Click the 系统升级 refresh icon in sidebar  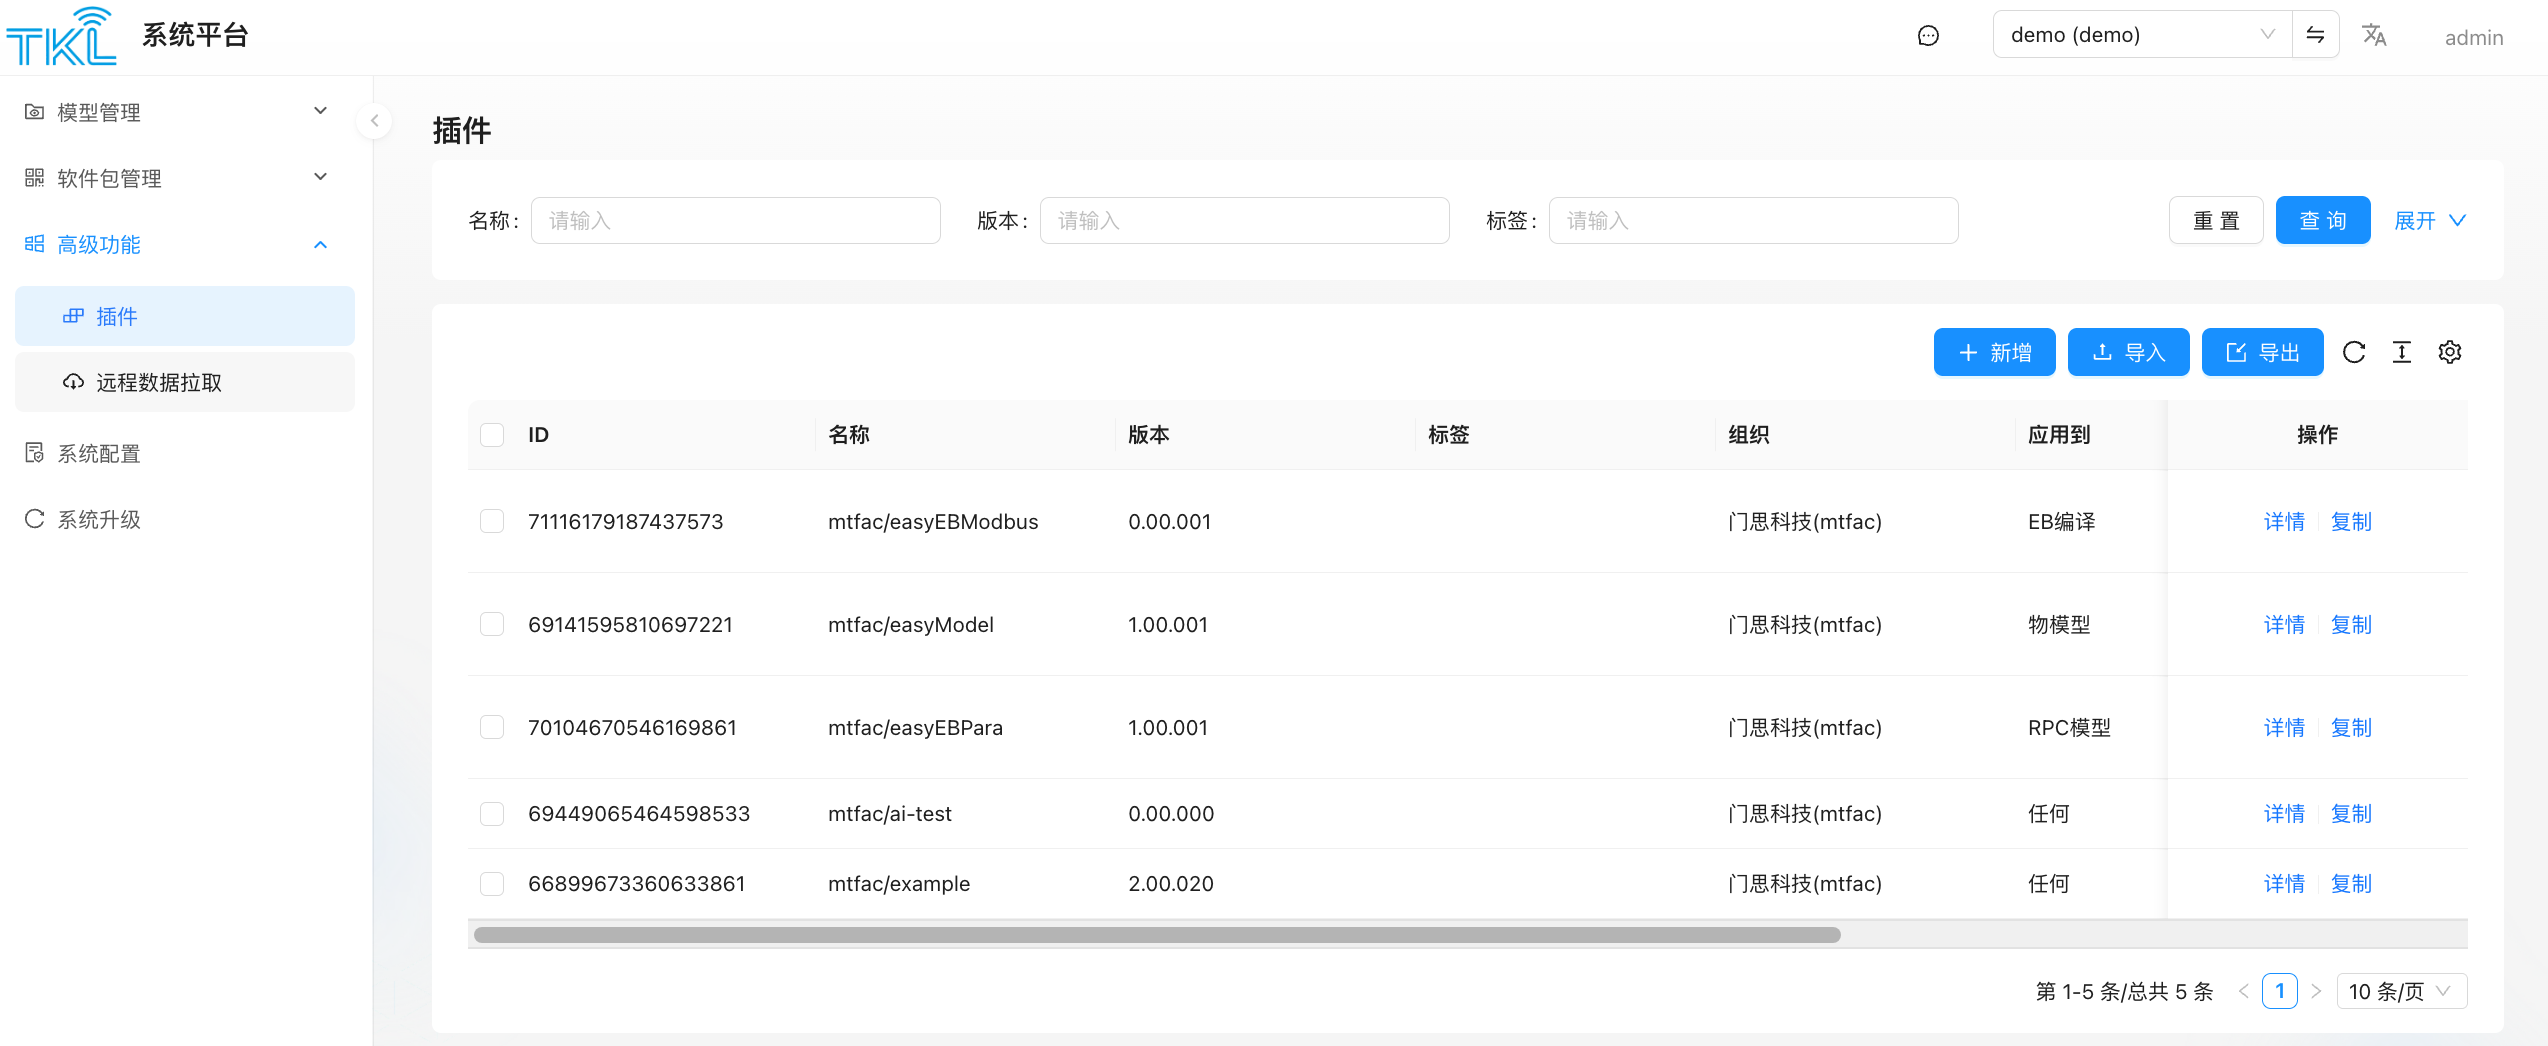coord(35,519)
